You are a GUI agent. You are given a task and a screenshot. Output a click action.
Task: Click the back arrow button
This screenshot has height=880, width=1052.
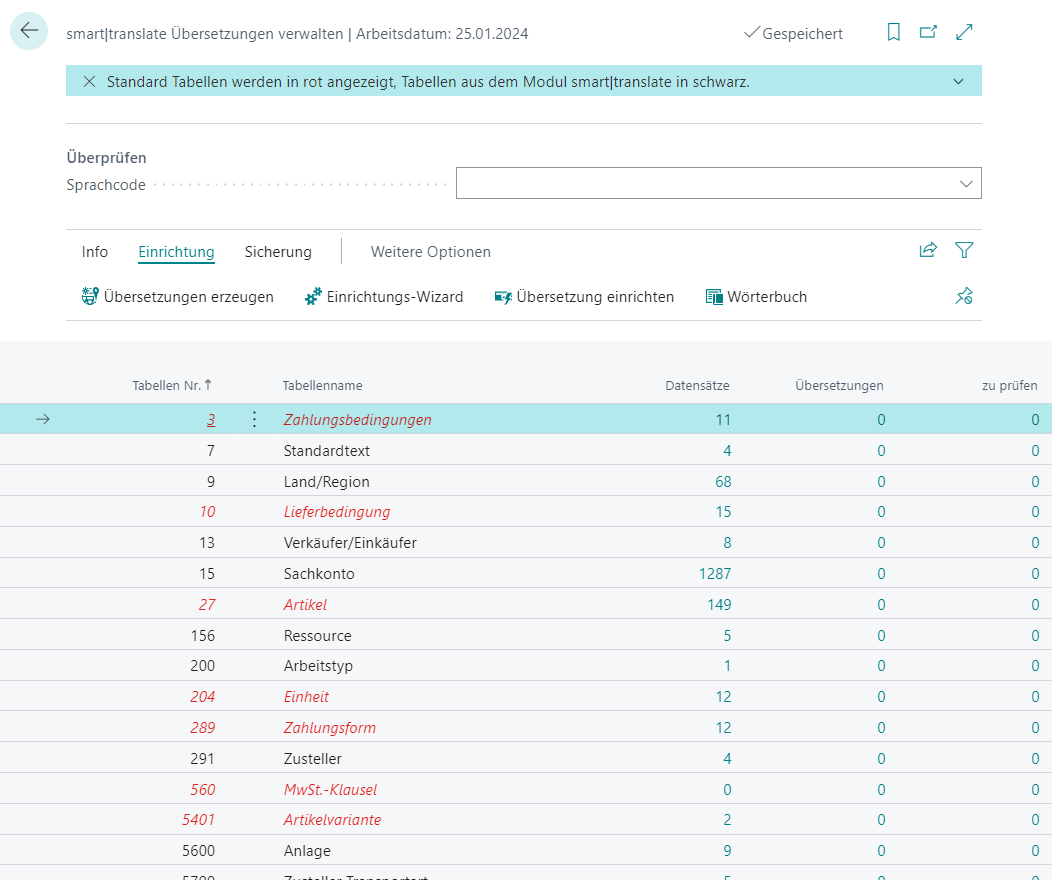(29, 32)
